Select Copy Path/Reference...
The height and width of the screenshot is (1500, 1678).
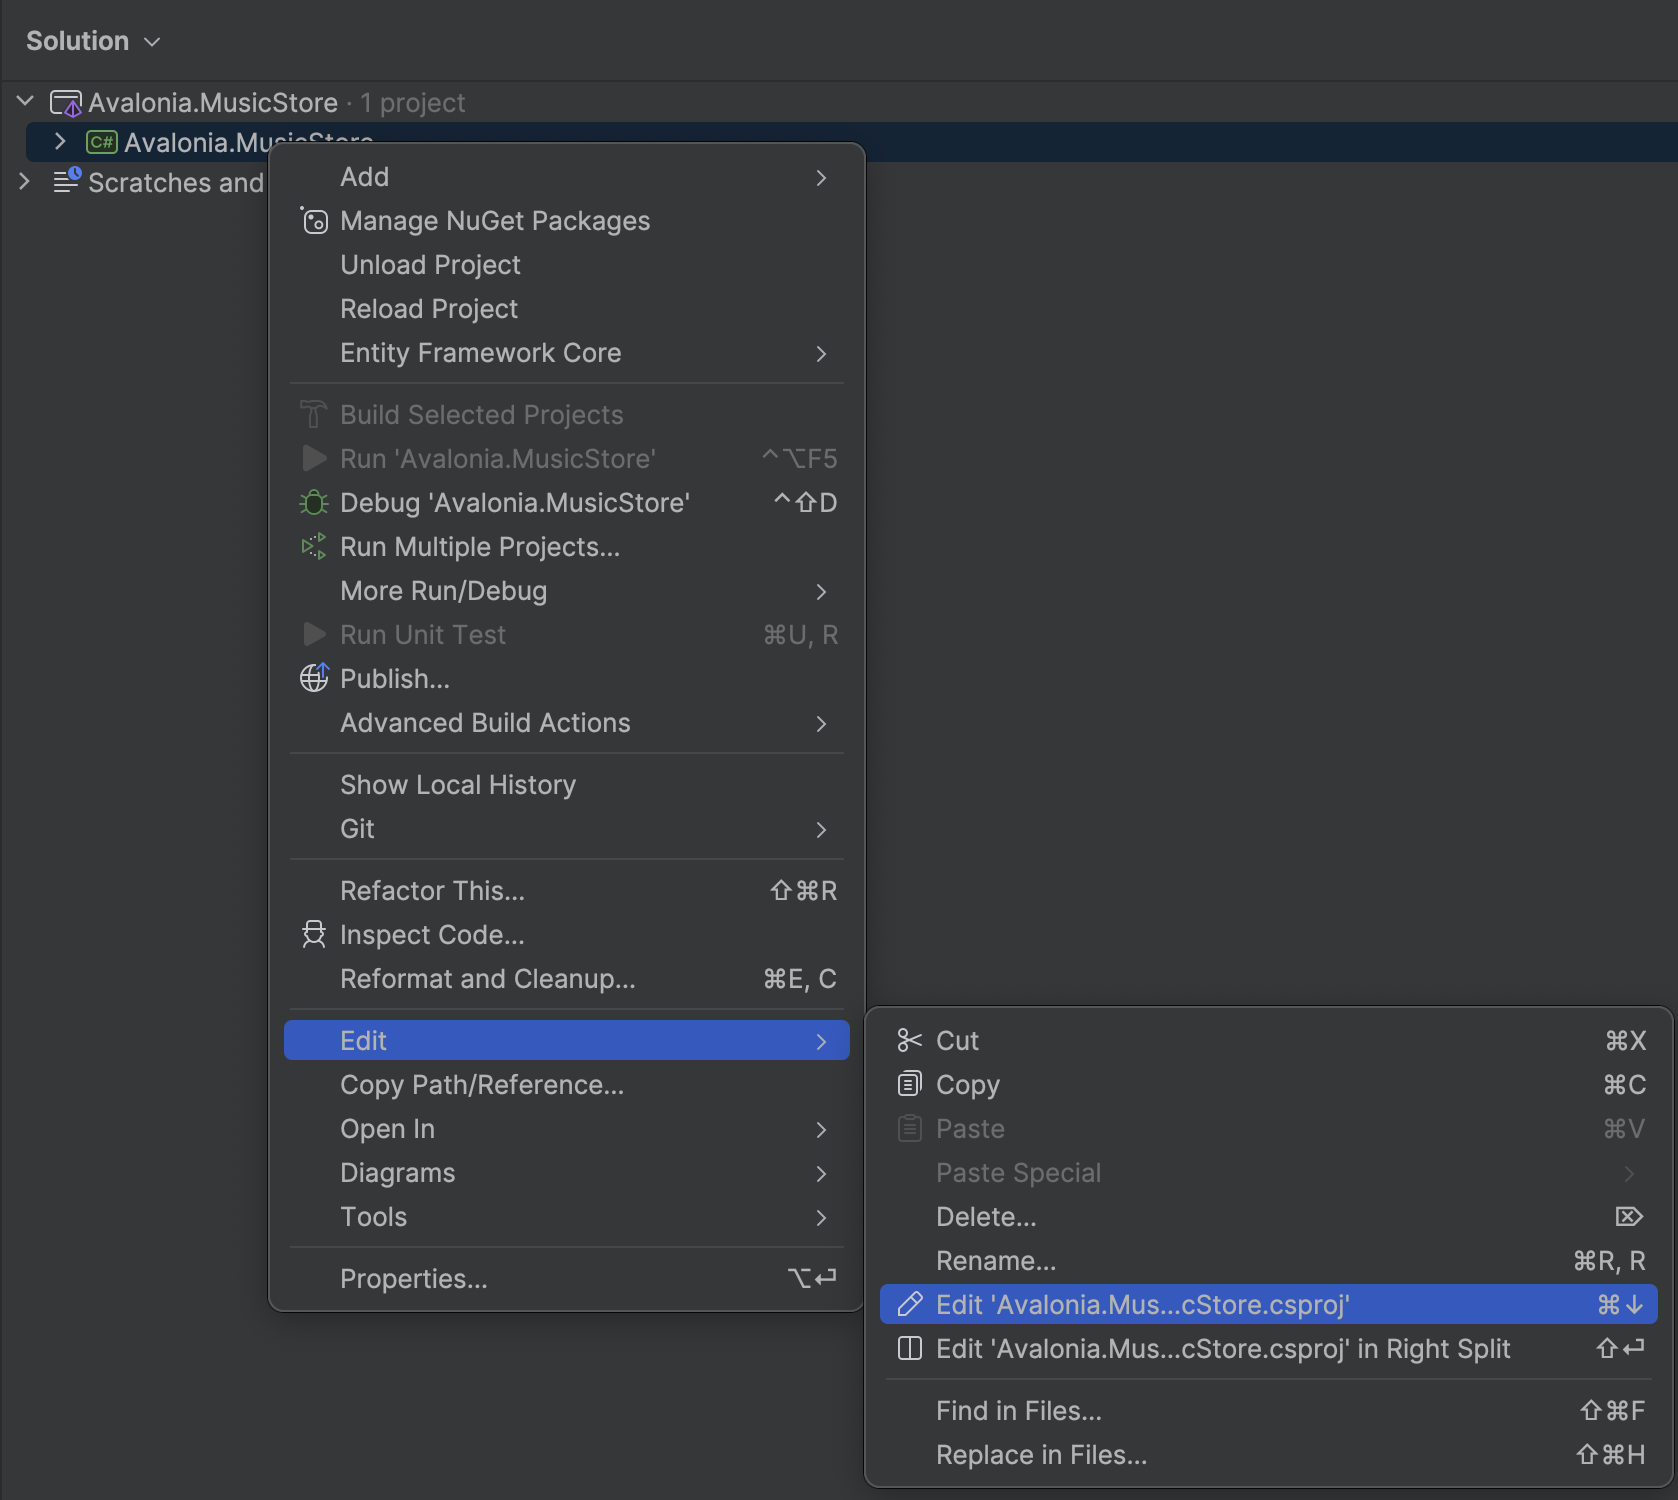tap(567, 1085)
